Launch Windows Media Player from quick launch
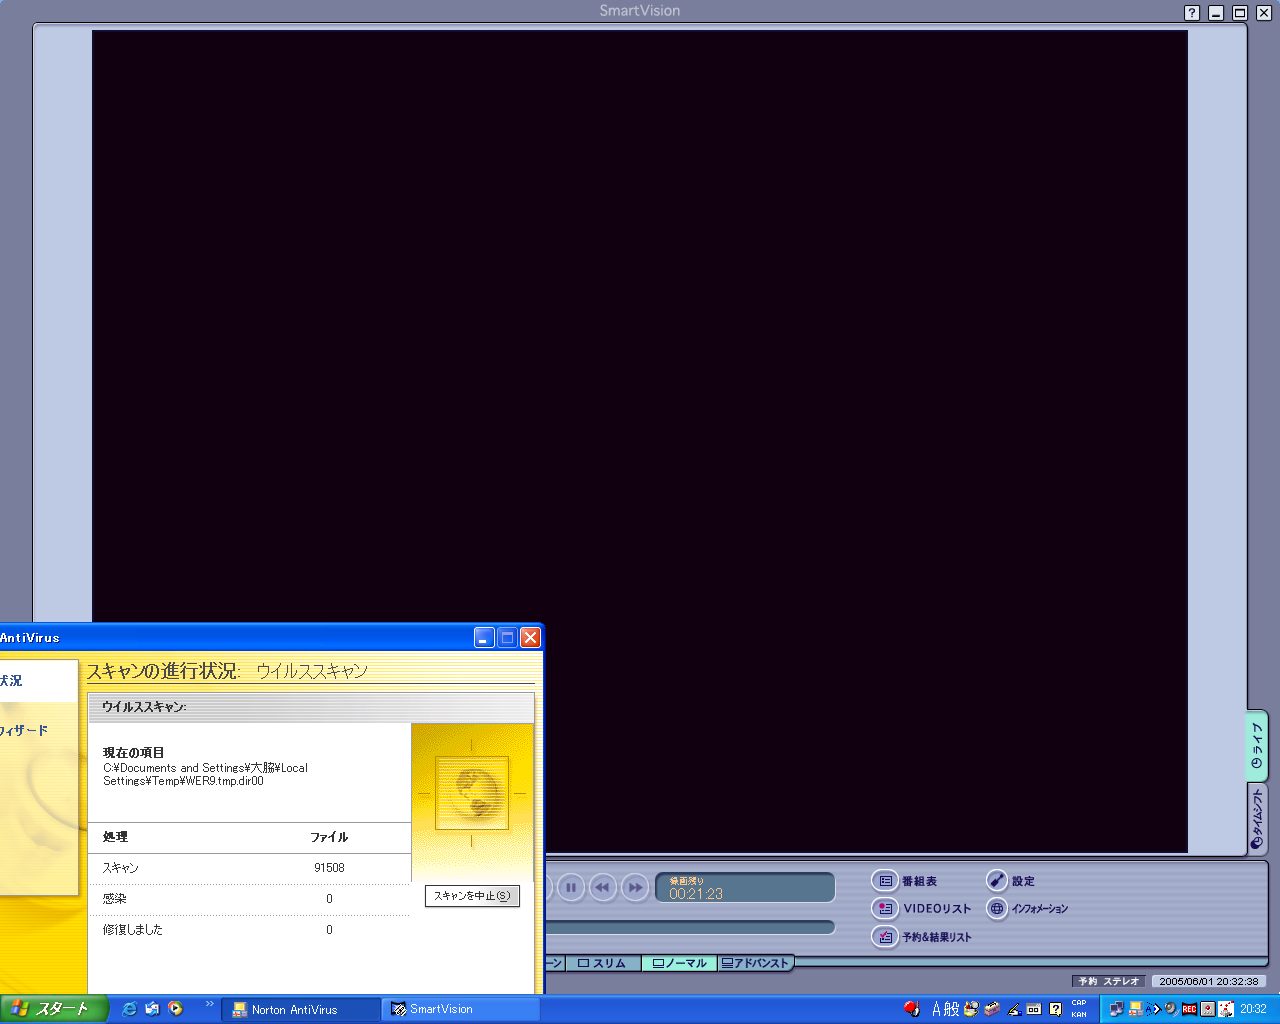 176,1009
